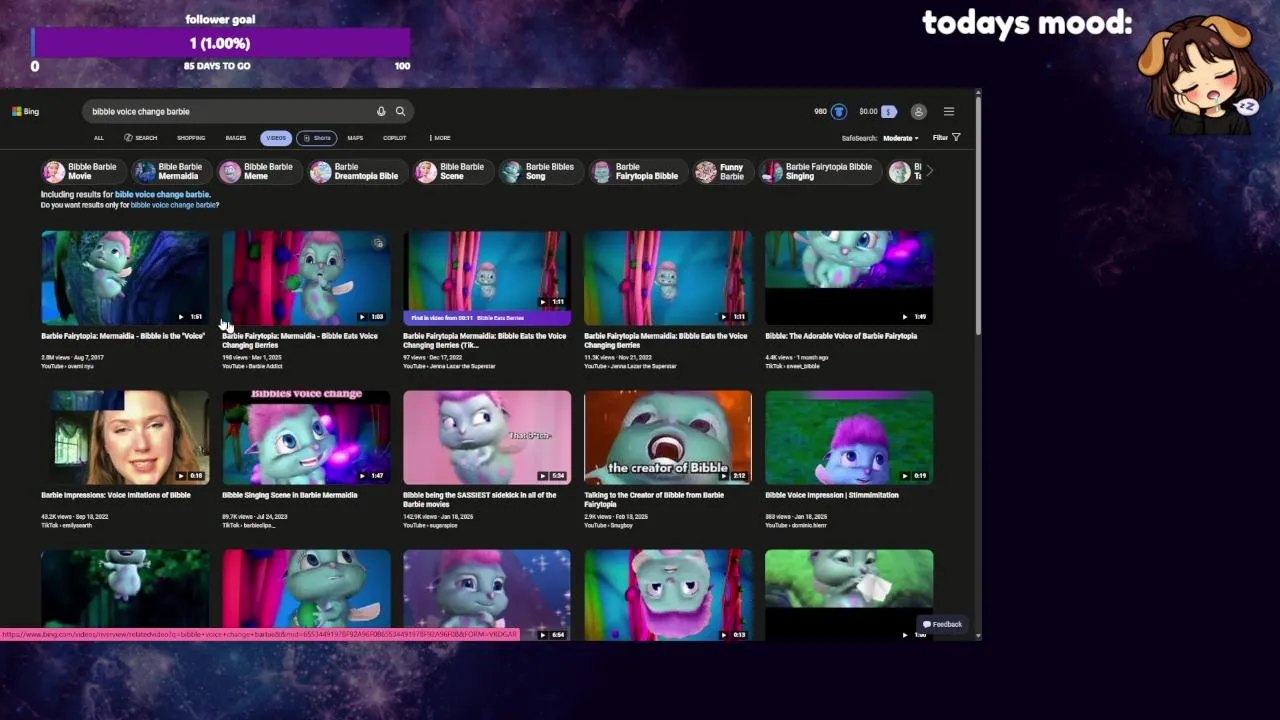The image size is (1280, 720).
Task: Switch to the SHOPPING tab
Action: [x=191, y=138]
